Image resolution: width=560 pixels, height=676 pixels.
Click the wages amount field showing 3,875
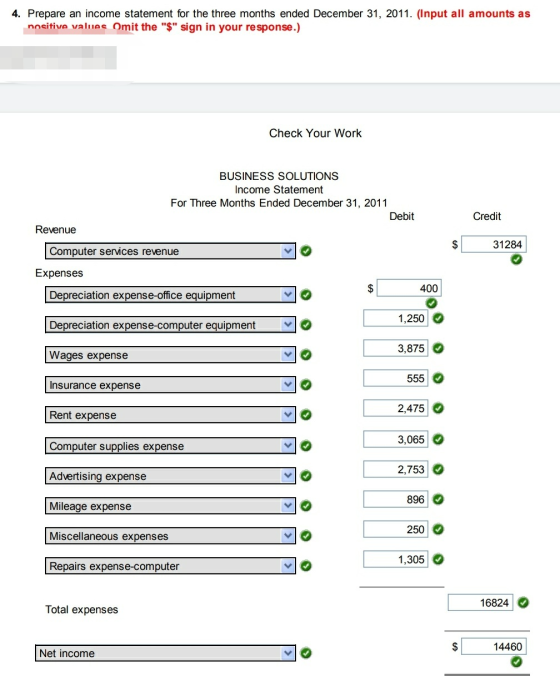tap(396, 348)
